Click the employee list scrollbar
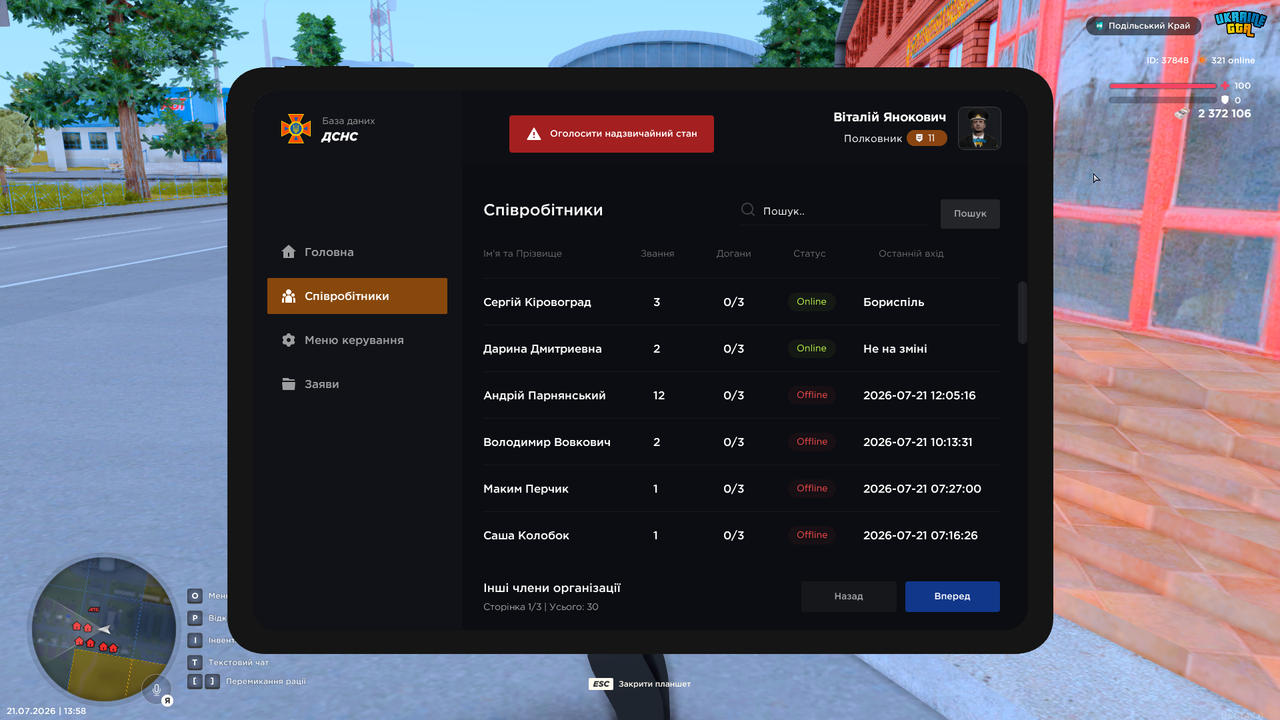 (1022, 313)
